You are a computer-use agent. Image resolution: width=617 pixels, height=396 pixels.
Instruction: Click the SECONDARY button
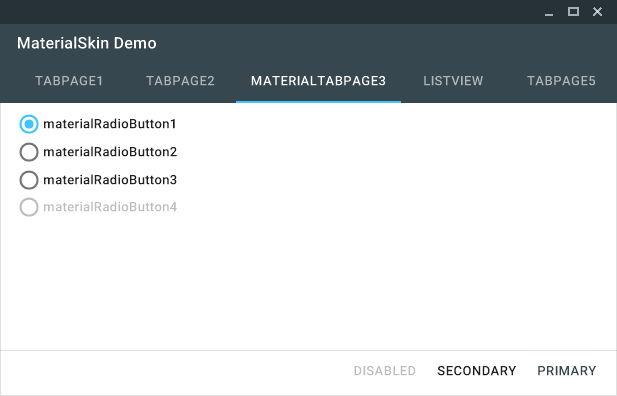[477, 371]
